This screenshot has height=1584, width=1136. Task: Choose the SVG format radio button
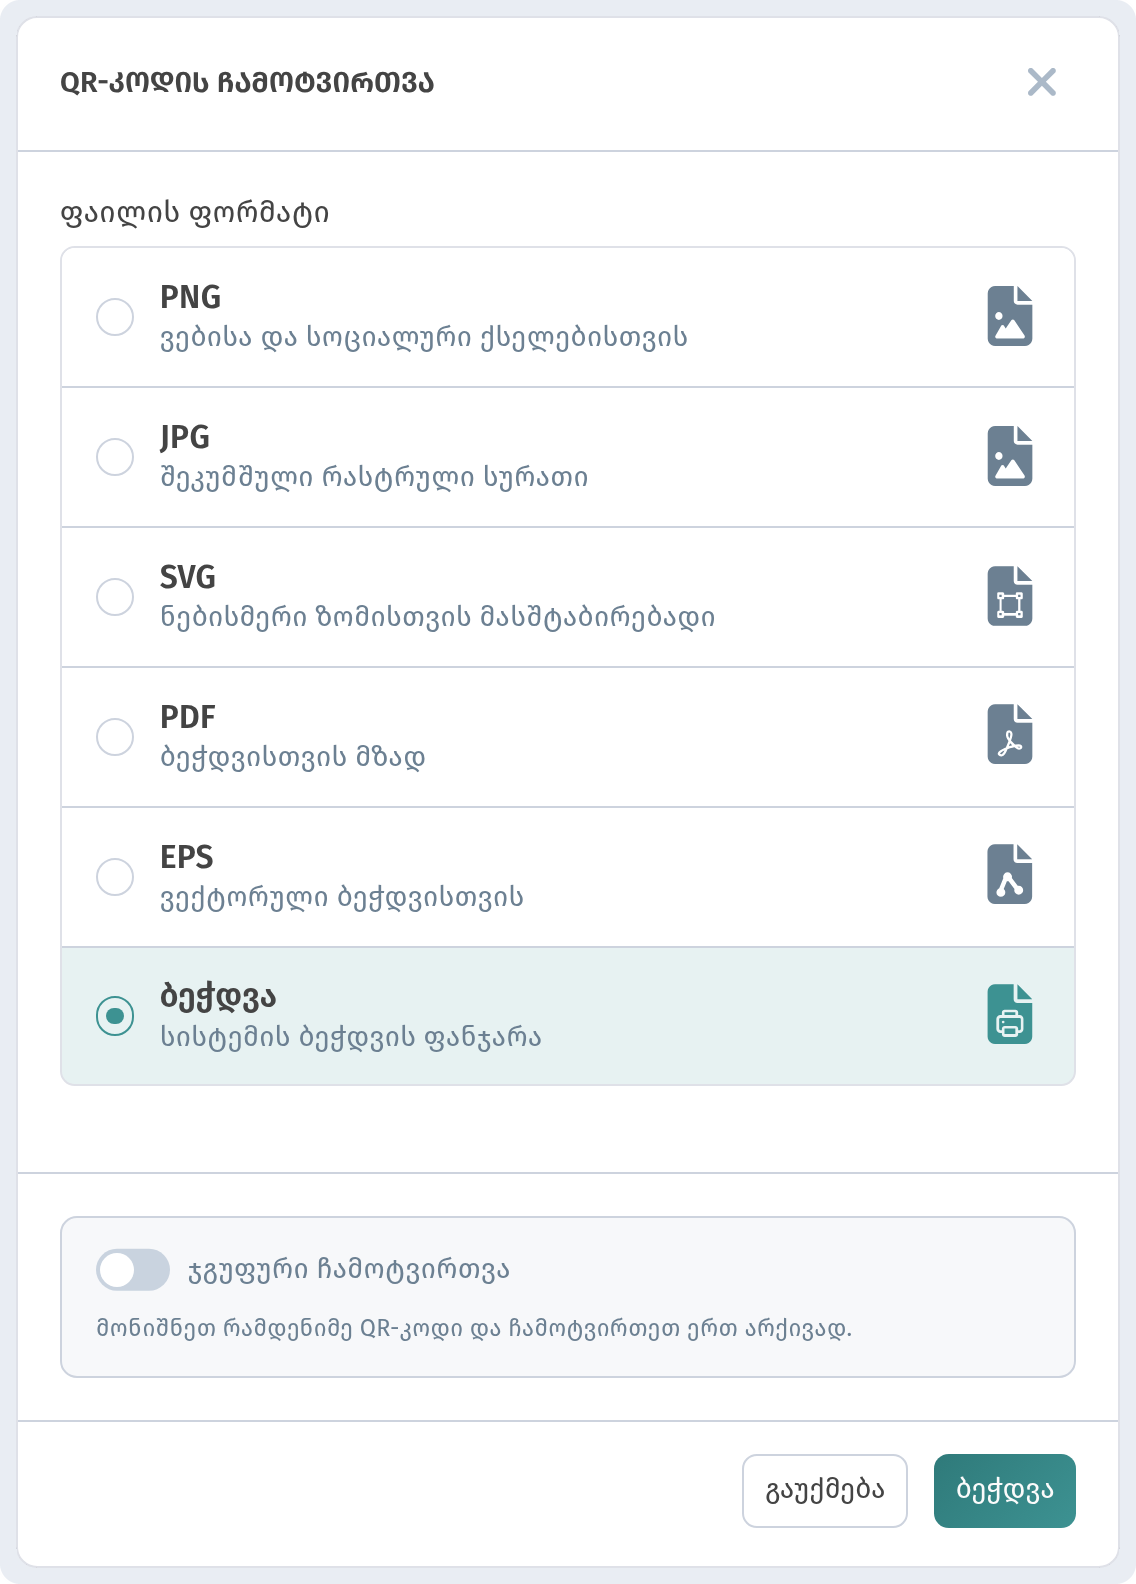pos(115,597)
